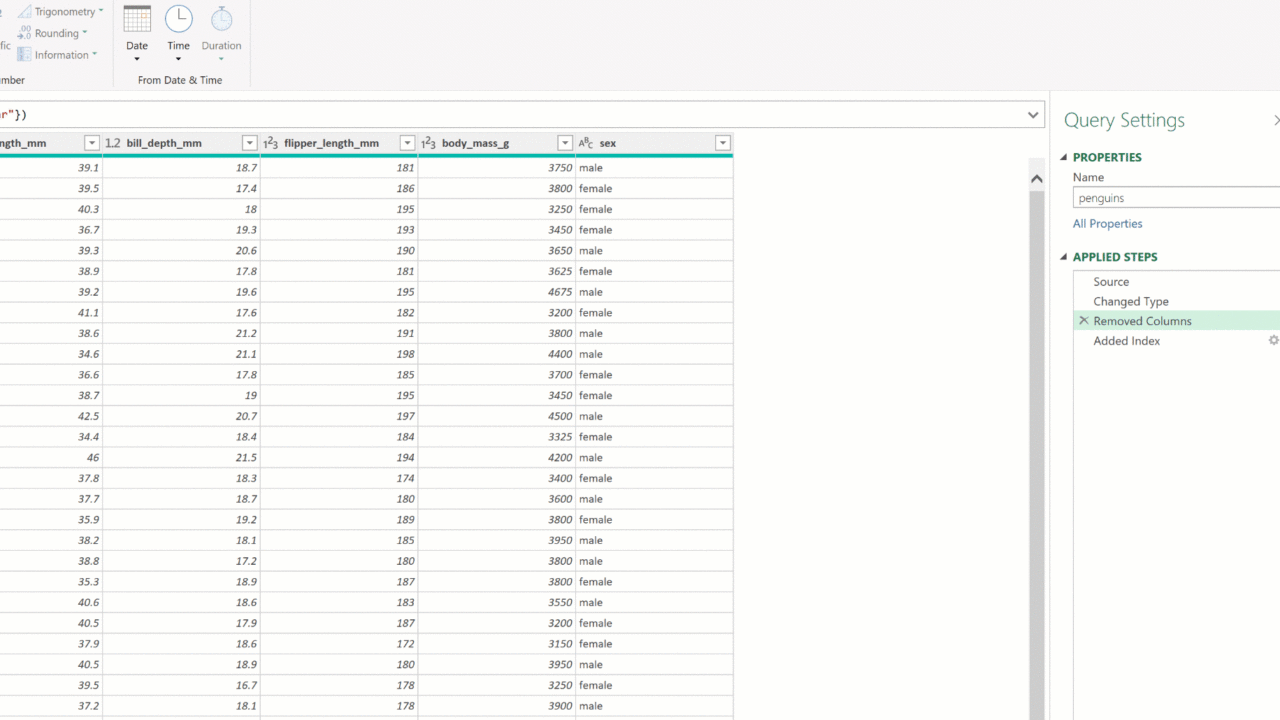Image resolution: width=1280 pixels, height=720 pixels.
Task: Change data type of sex column
Action: (x=586, y=143)
